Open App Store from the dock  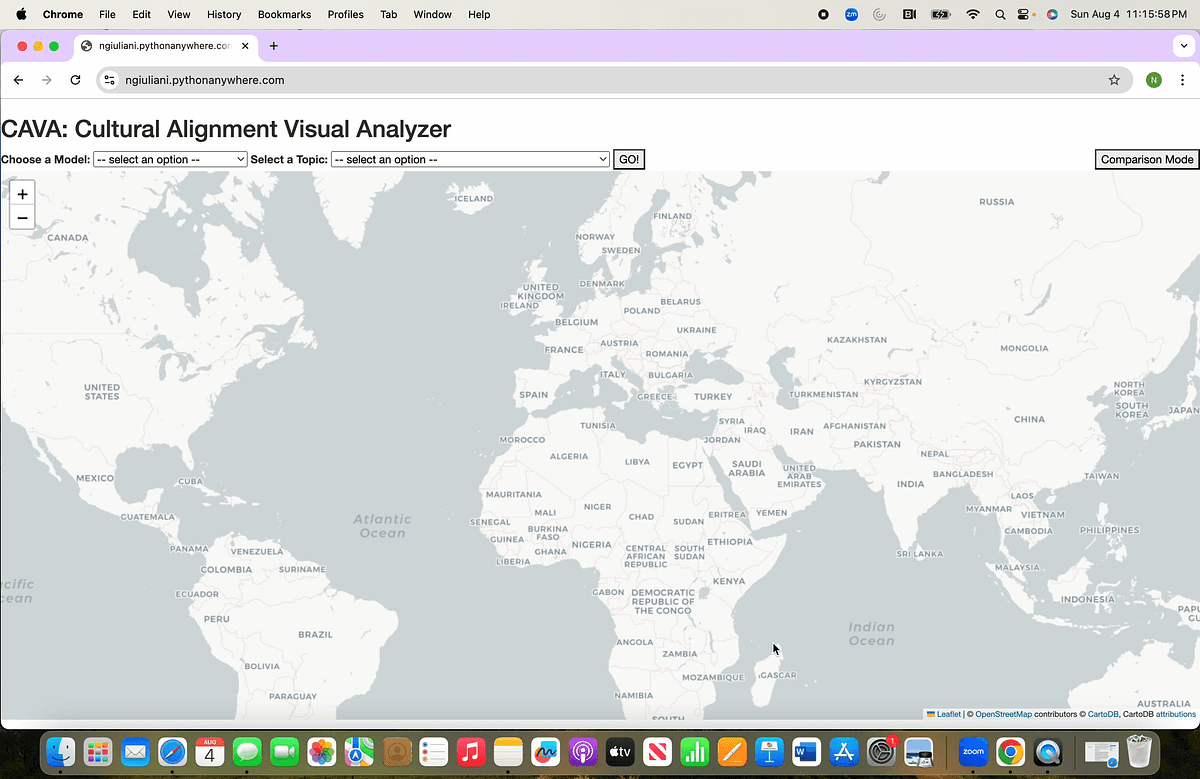(844, 751)
